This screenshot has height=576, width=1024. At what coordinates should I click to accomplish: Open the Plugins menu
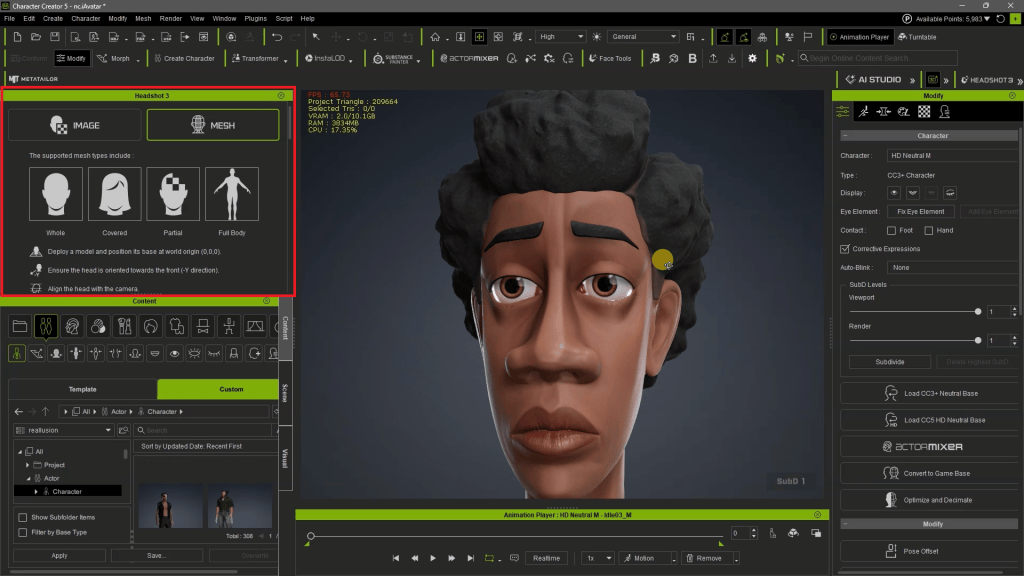coord(255,18)
